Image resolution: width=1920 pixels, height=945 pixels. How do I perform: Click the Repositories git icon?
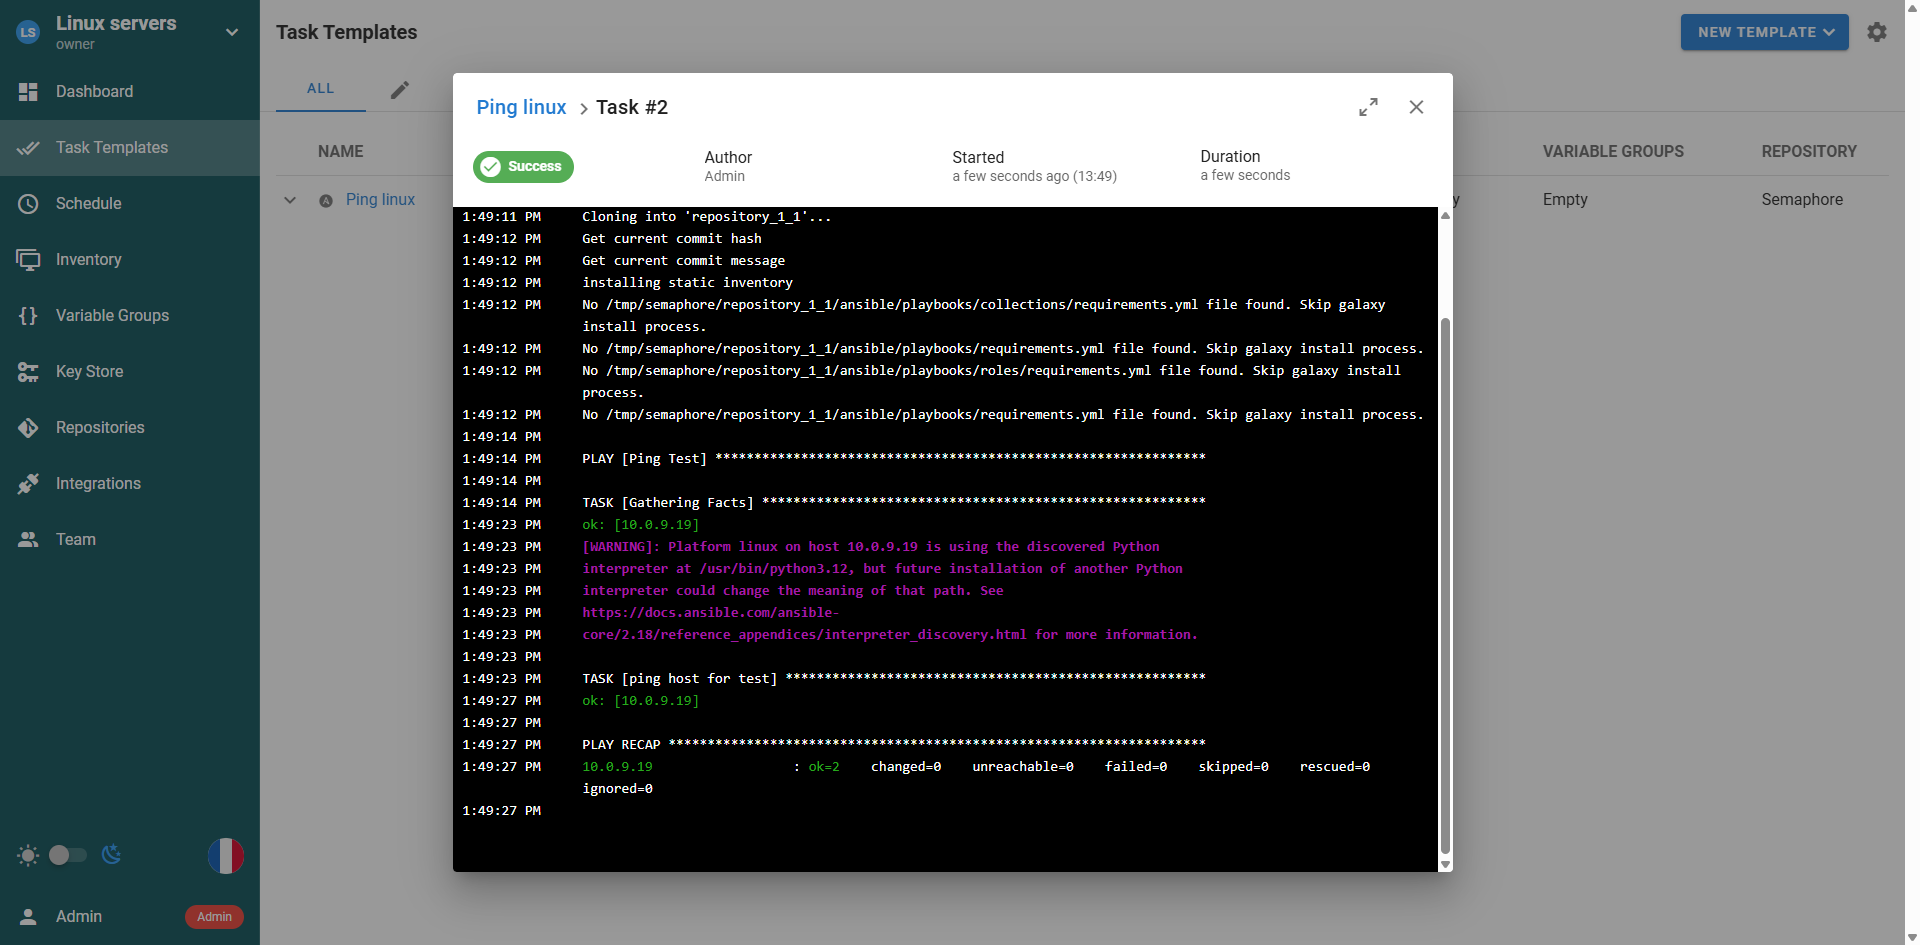pos(28,428)
